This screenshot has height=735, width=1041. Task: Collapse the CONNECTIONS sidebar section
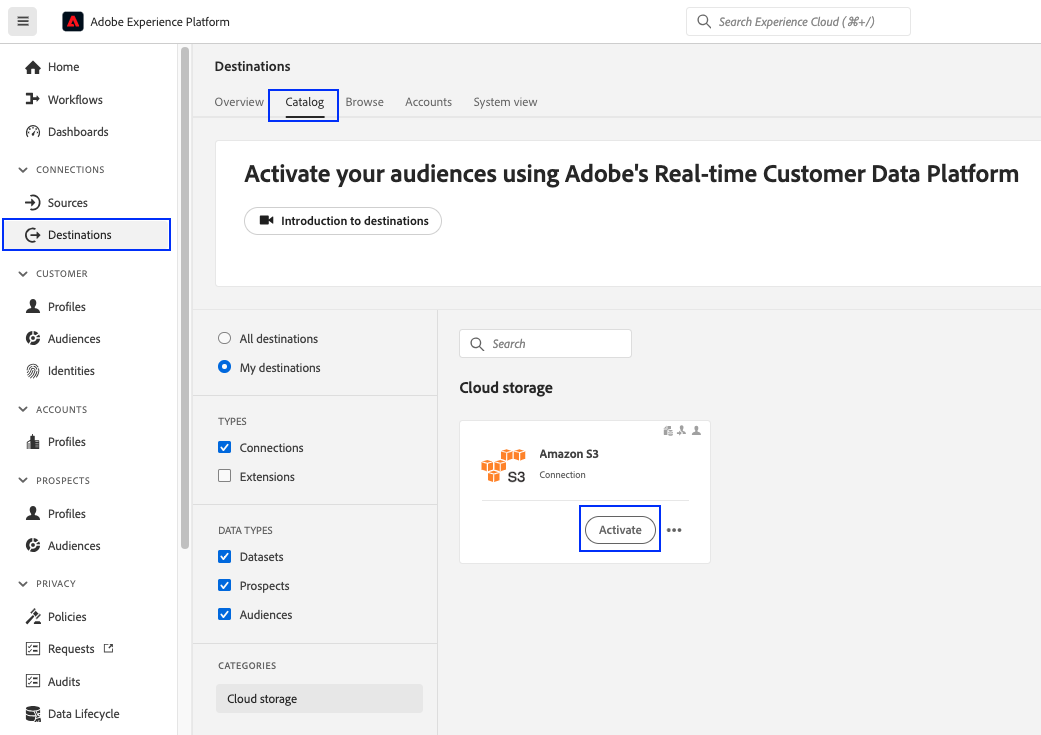[23, 170]
